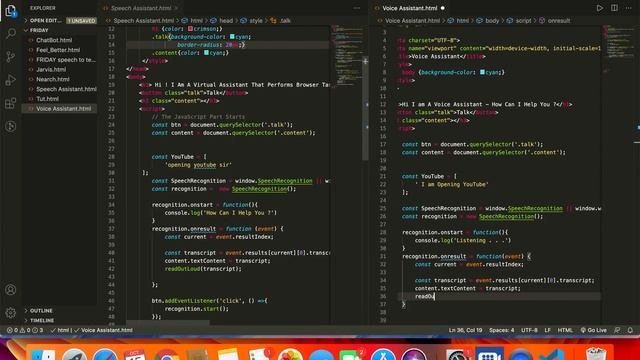Open the crimson color swatch on line 12
The image size is (640, 360).
[190, 29]
